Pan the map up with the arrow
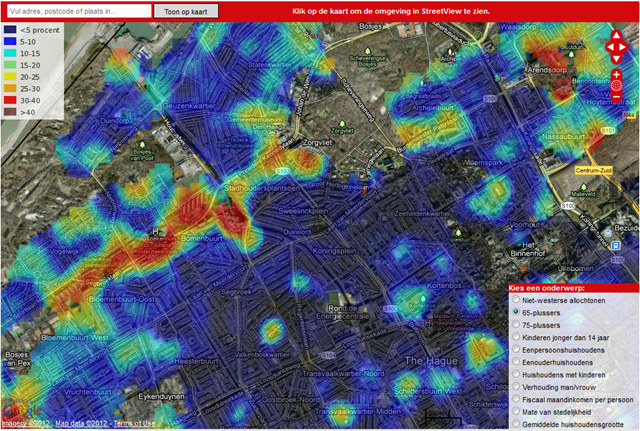640x431 pixels. click(x=616, y=35)
